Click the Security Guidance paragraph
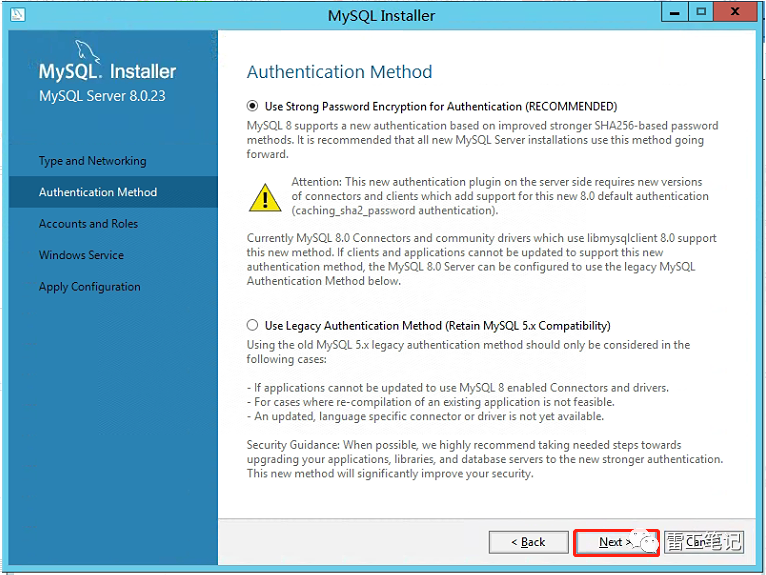This screenshot has height=575, width=766. click(485, 459)
